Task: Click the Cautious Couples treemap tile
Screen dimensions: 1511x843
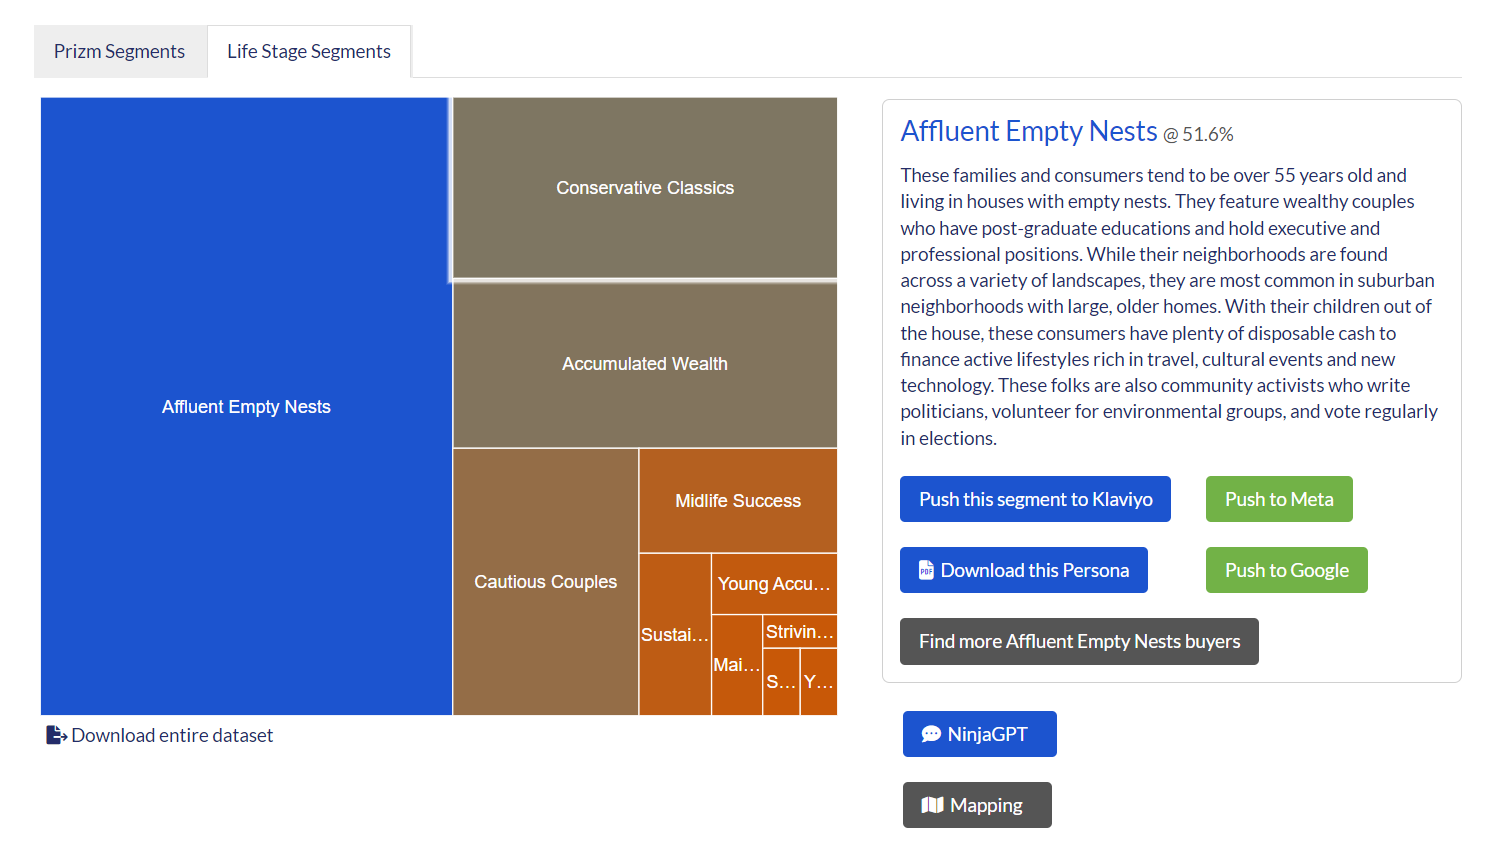Action: pos(545,582)
